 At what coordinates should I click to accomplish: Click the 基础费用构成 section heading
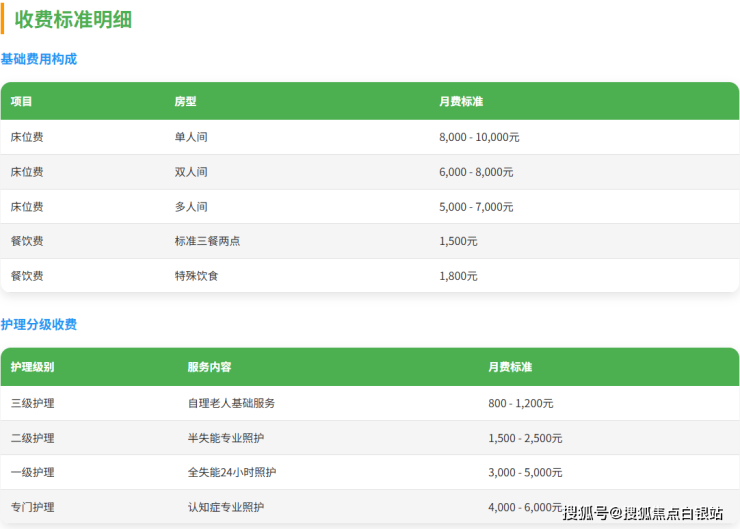[39, 59]
